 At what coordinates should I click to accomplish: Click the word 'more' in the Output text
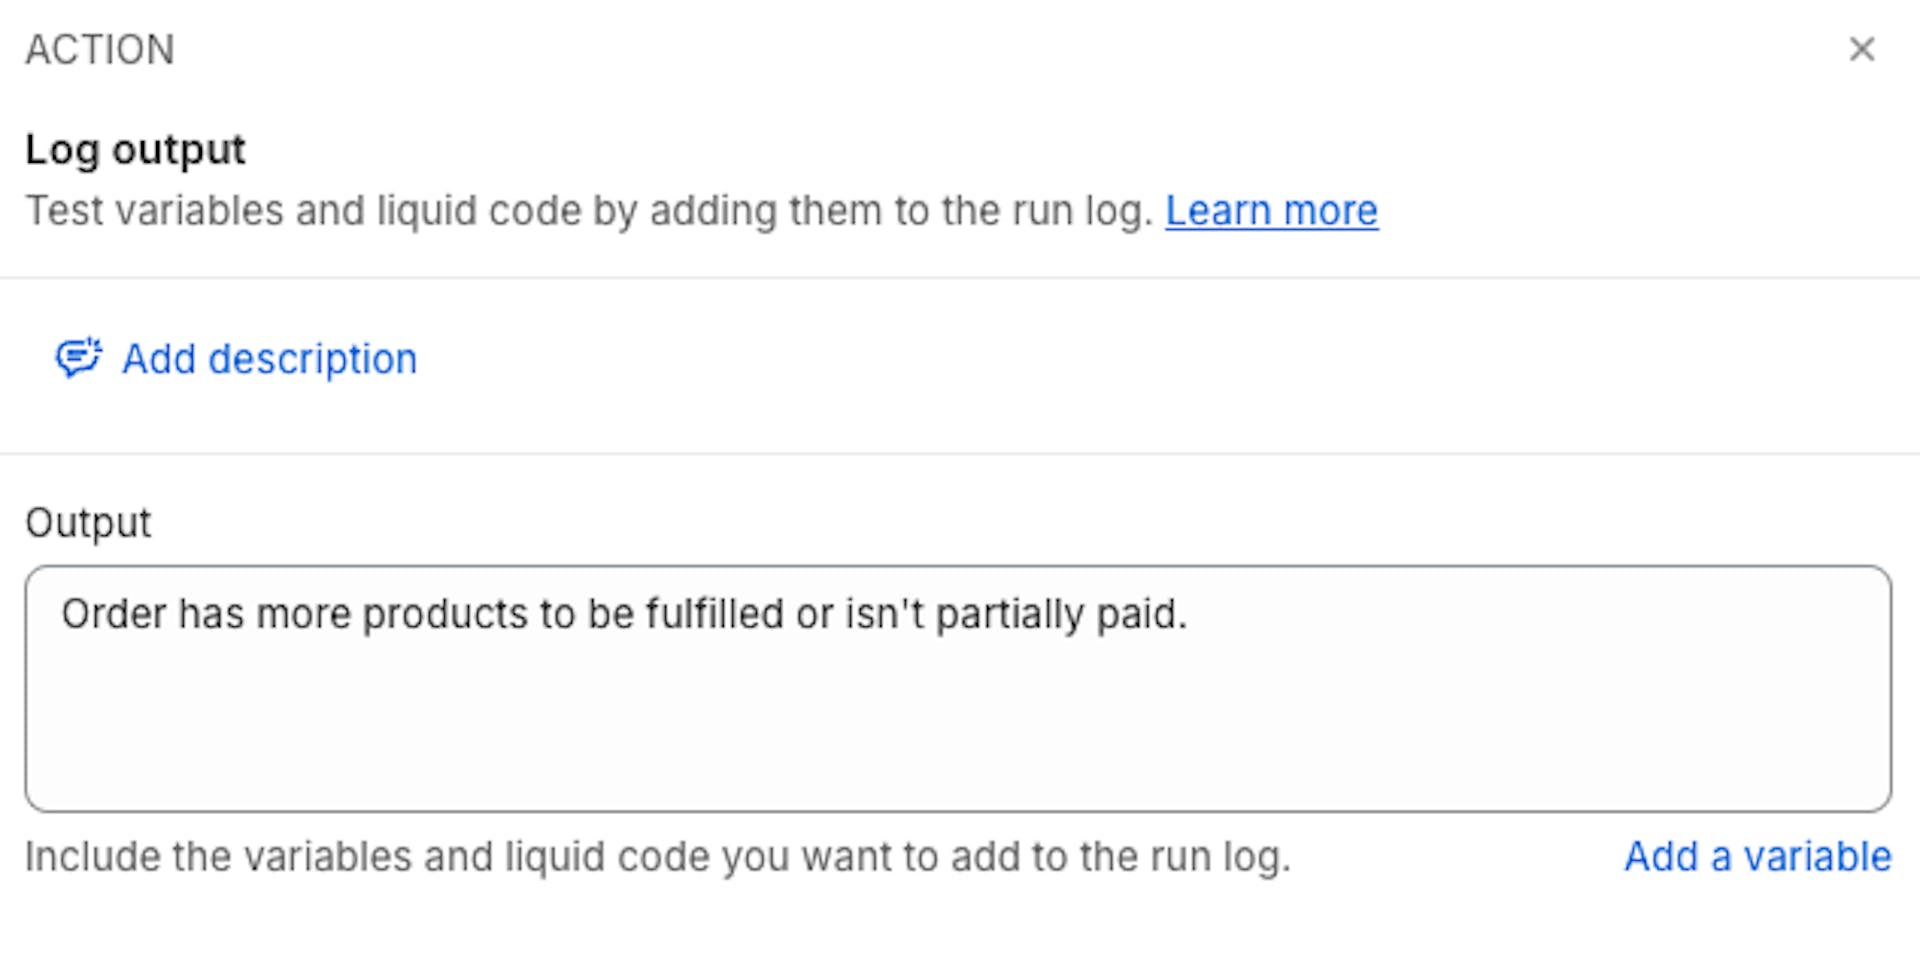[x=304, y=614]
